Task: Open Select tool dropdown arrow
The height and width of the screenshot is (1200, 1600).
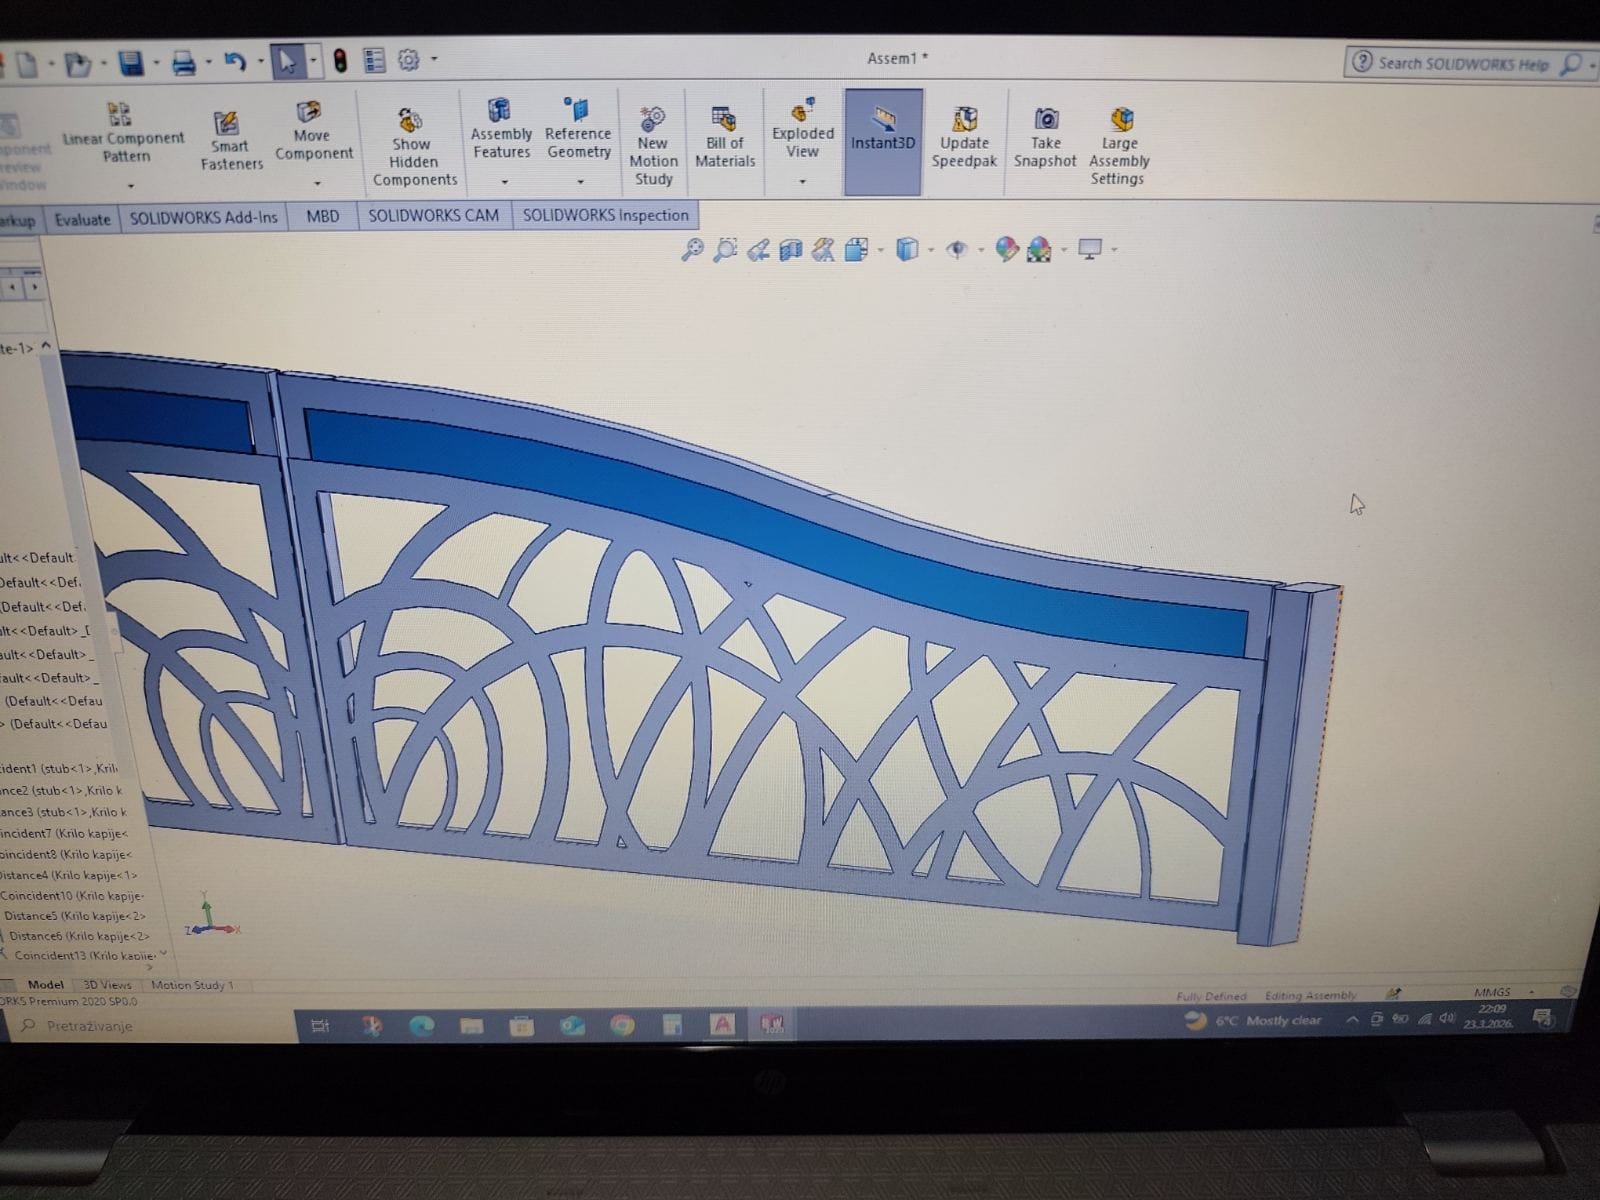Action: (x=313, y=62)
